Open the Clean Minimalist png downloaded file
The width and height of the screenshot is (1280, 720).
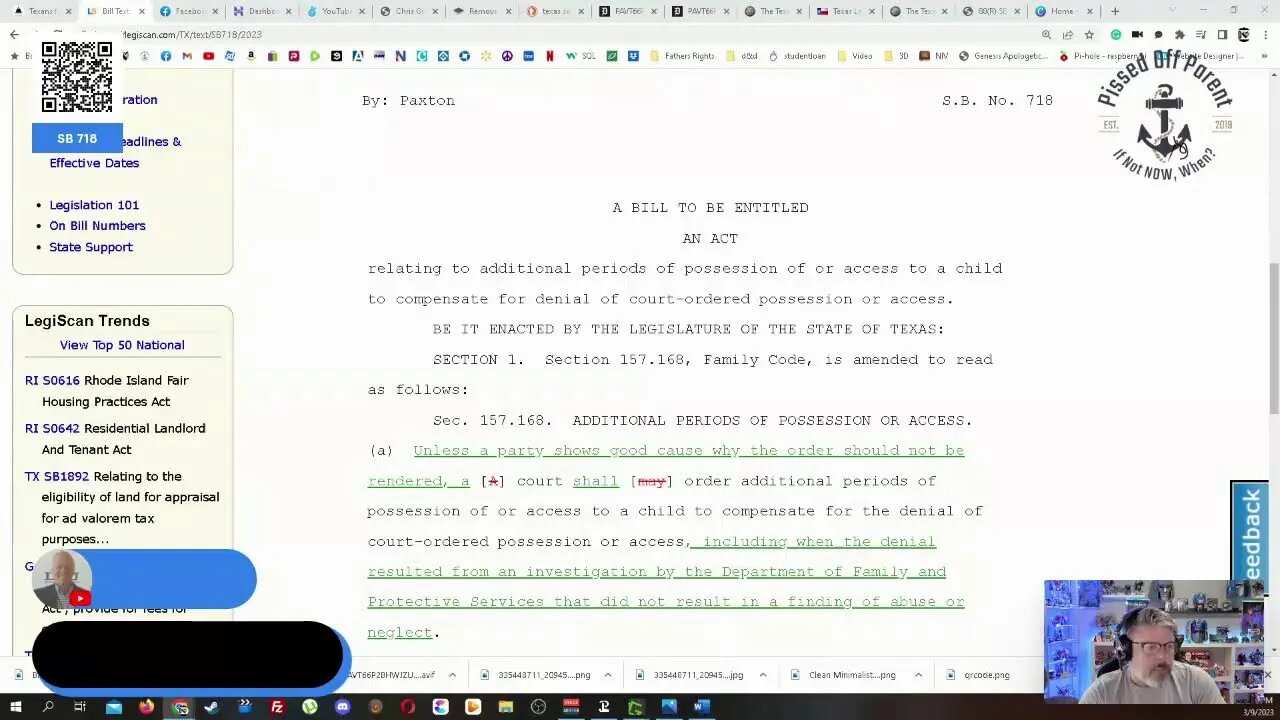tap(844, 675)
